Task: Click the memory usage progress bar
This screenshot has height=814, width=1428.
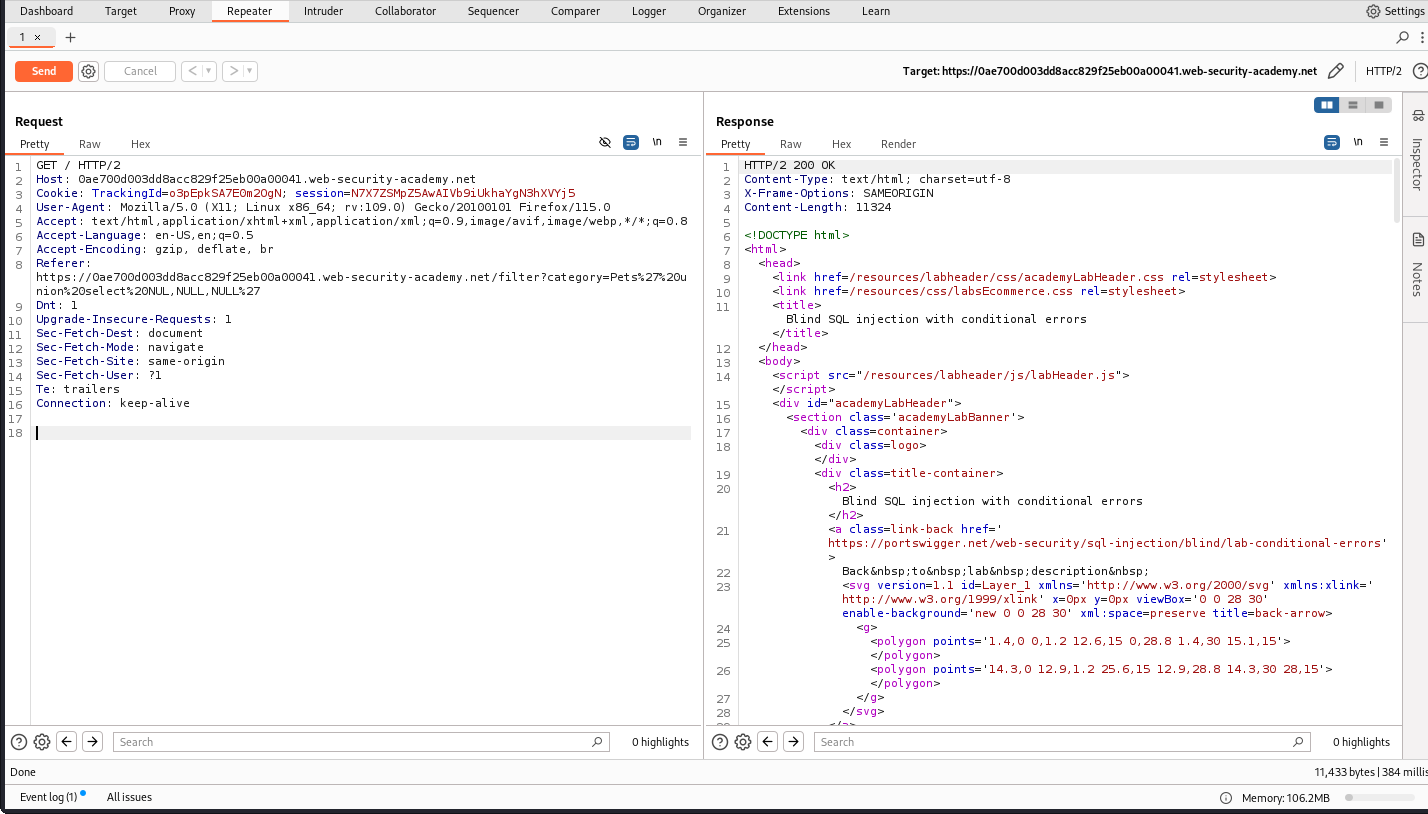Action: (x=1381, y=798)
